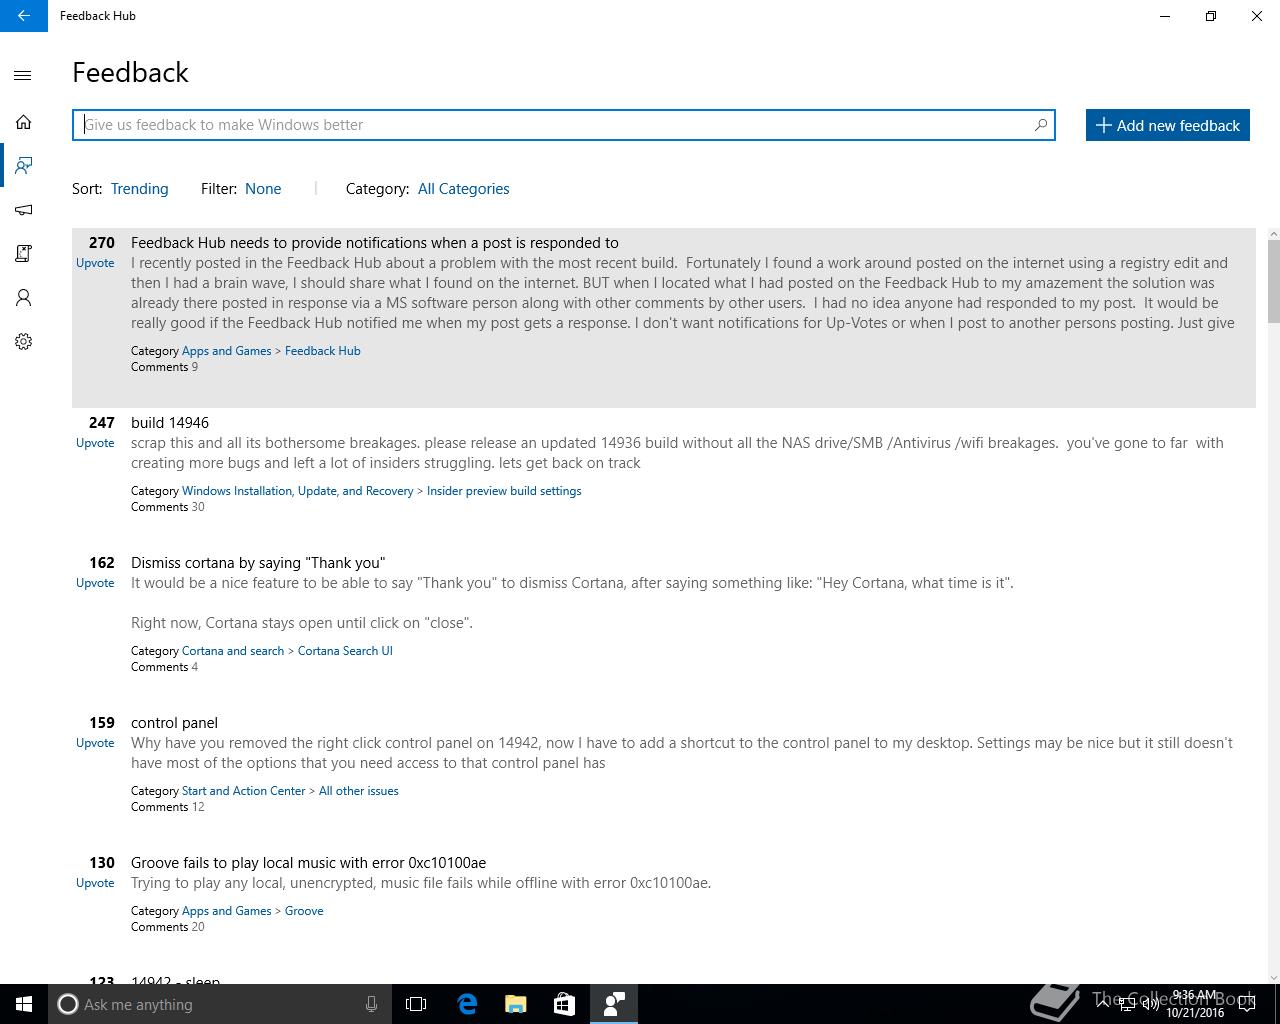Open the 'Start and Action Center' category link
1280x1024 pixels.
(x=243, y=791)
